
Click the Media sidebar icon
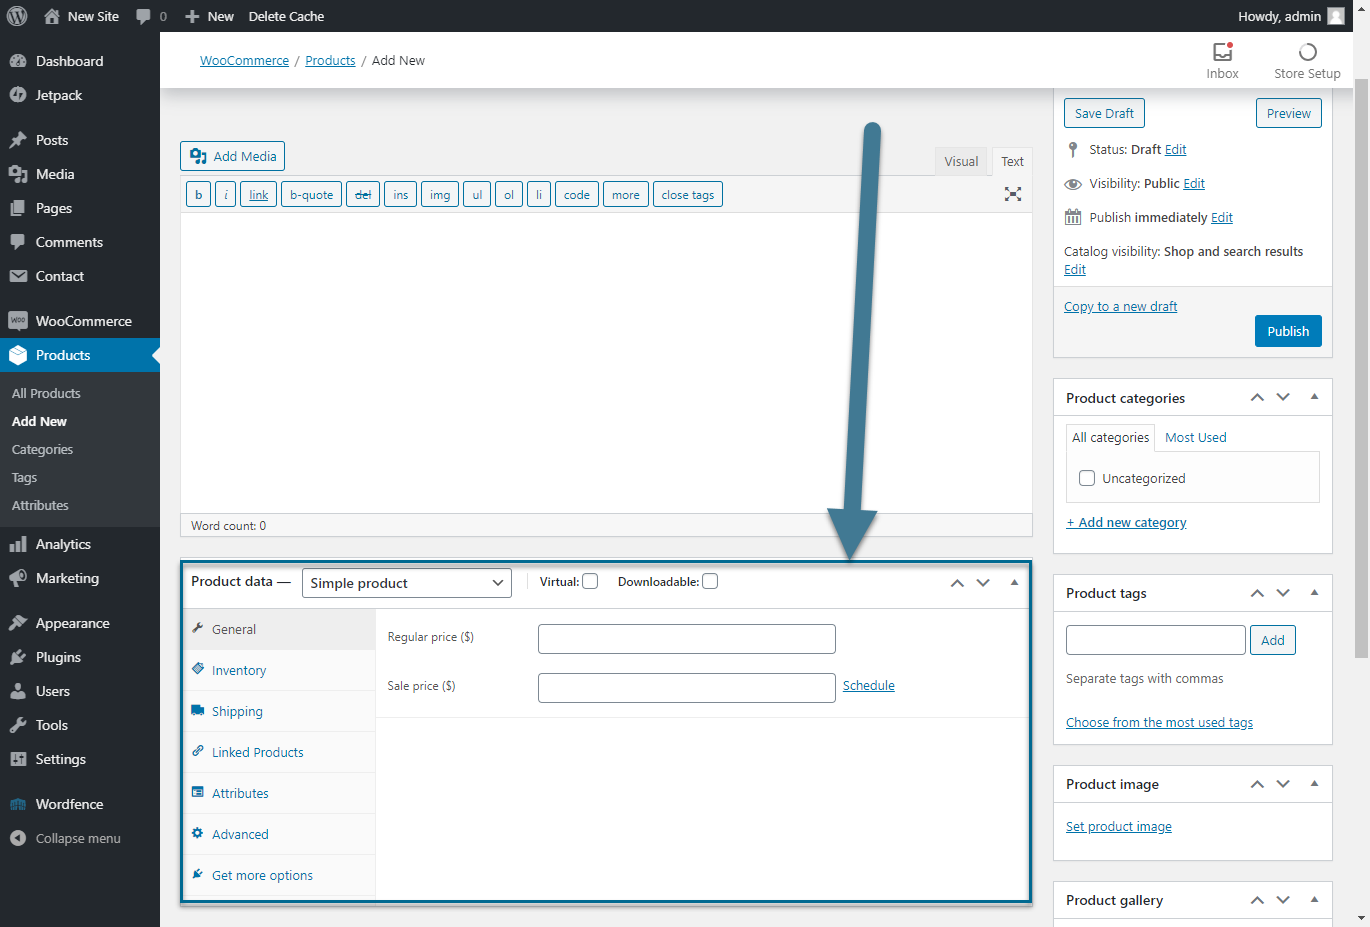point(18,174)
